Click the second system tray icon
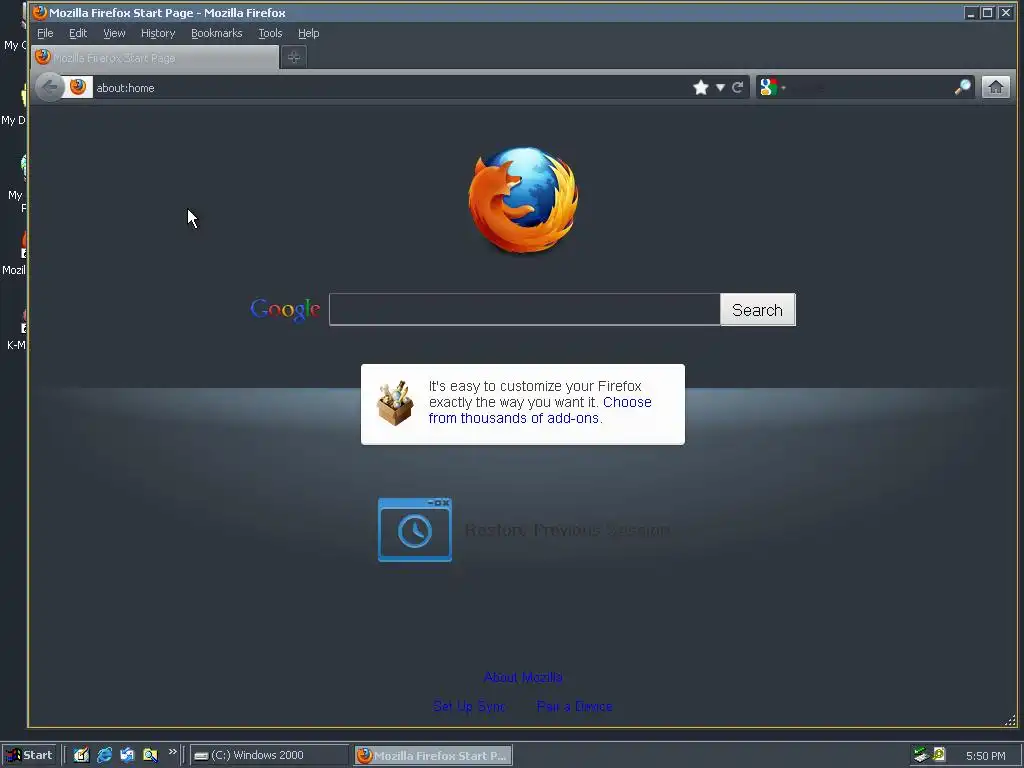 939,754
